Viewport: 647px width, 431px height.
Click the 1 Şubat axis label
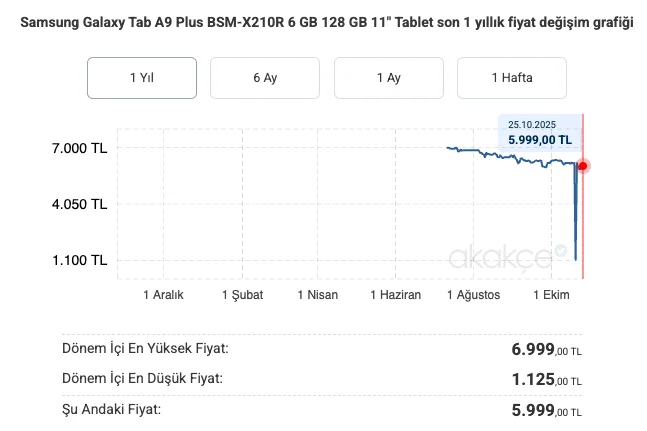click(x=242, y=295)
